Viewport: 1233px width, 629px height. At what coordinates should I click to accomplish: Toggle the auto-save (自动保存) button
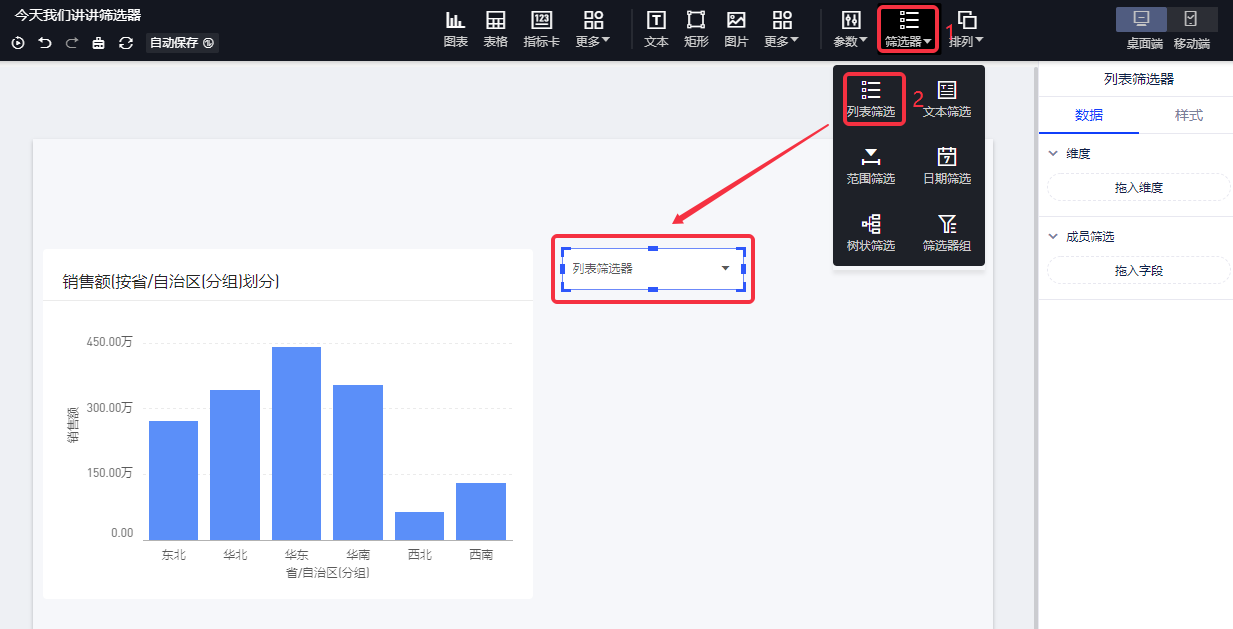tap(182, 43)
